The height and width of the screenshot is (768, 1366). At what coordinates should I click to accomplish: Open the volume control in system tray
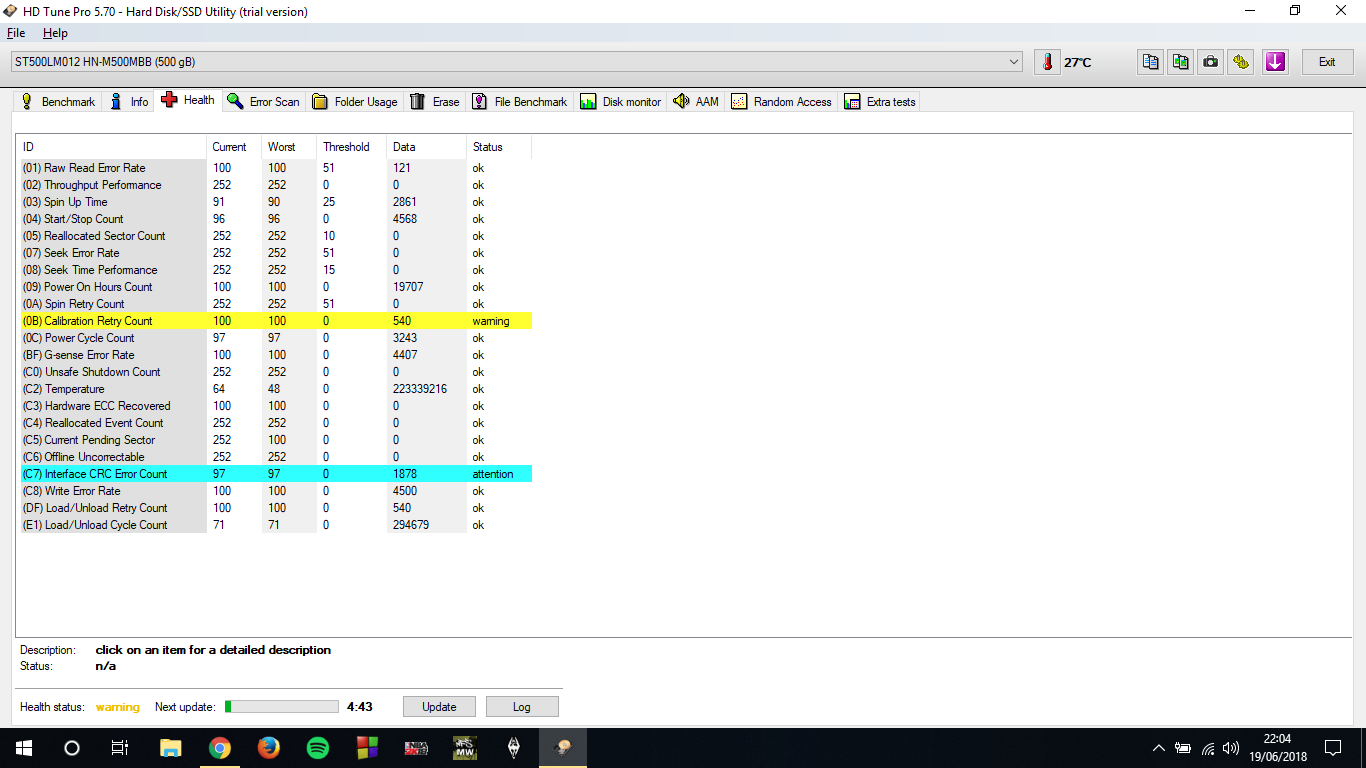(x=1230, y=748)
